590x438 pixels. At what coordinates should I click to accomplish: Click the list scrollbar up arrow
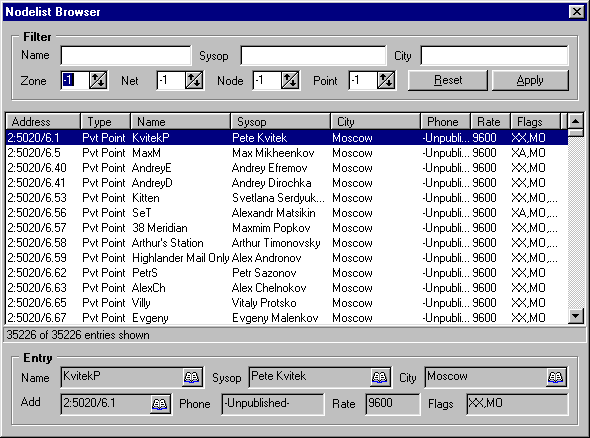(576, 121)
